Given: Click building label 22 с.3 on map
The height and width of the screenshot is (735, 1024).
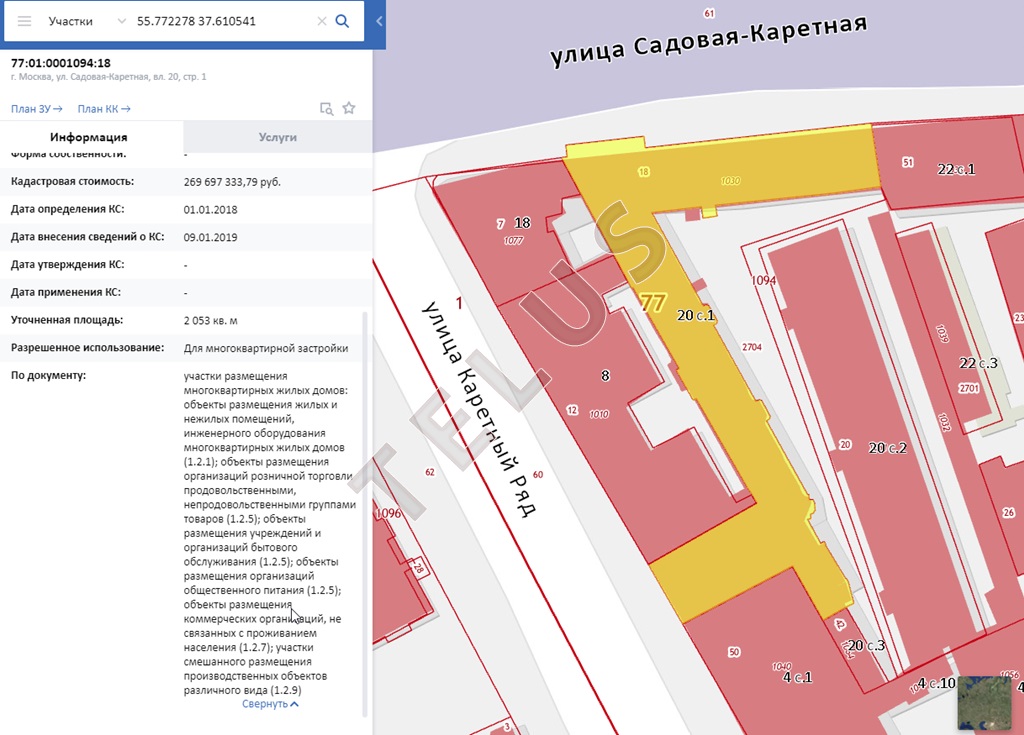Looking at the screenshot, I should coord(978,363).
